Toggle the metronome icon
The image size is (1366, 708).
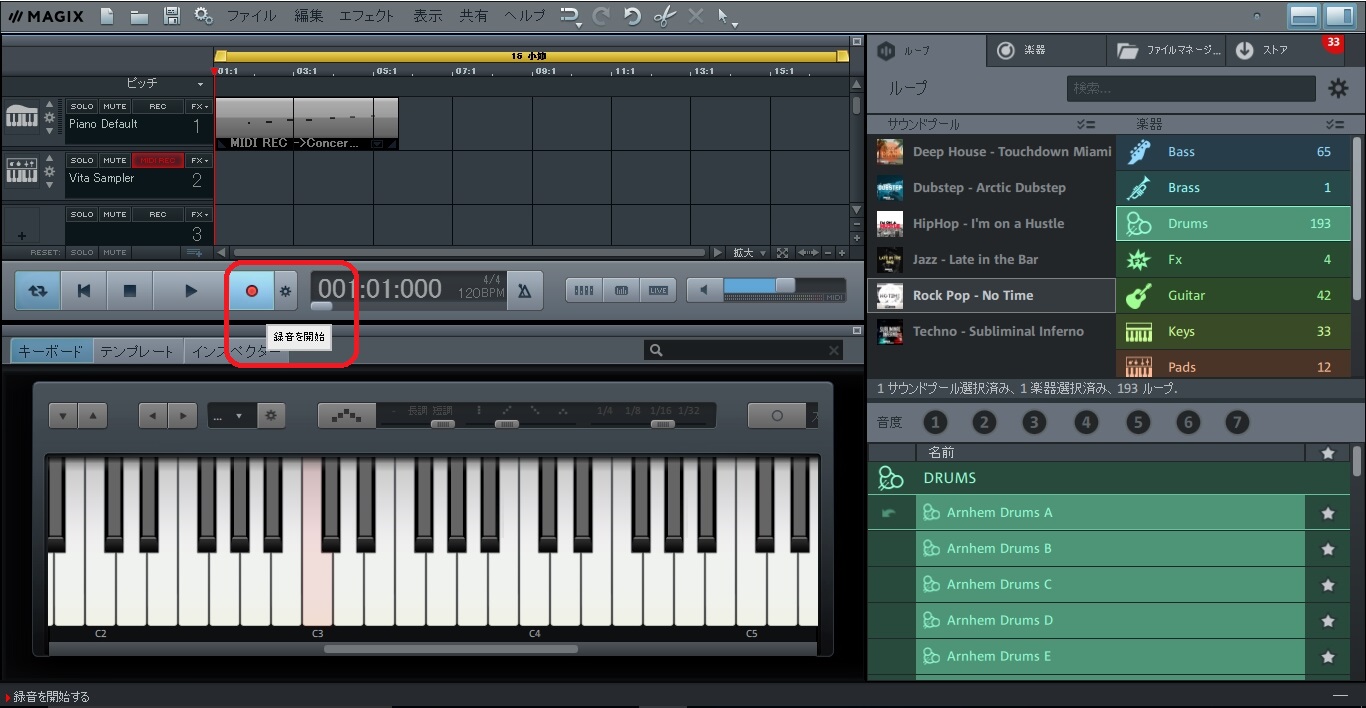tap(524, 291)
